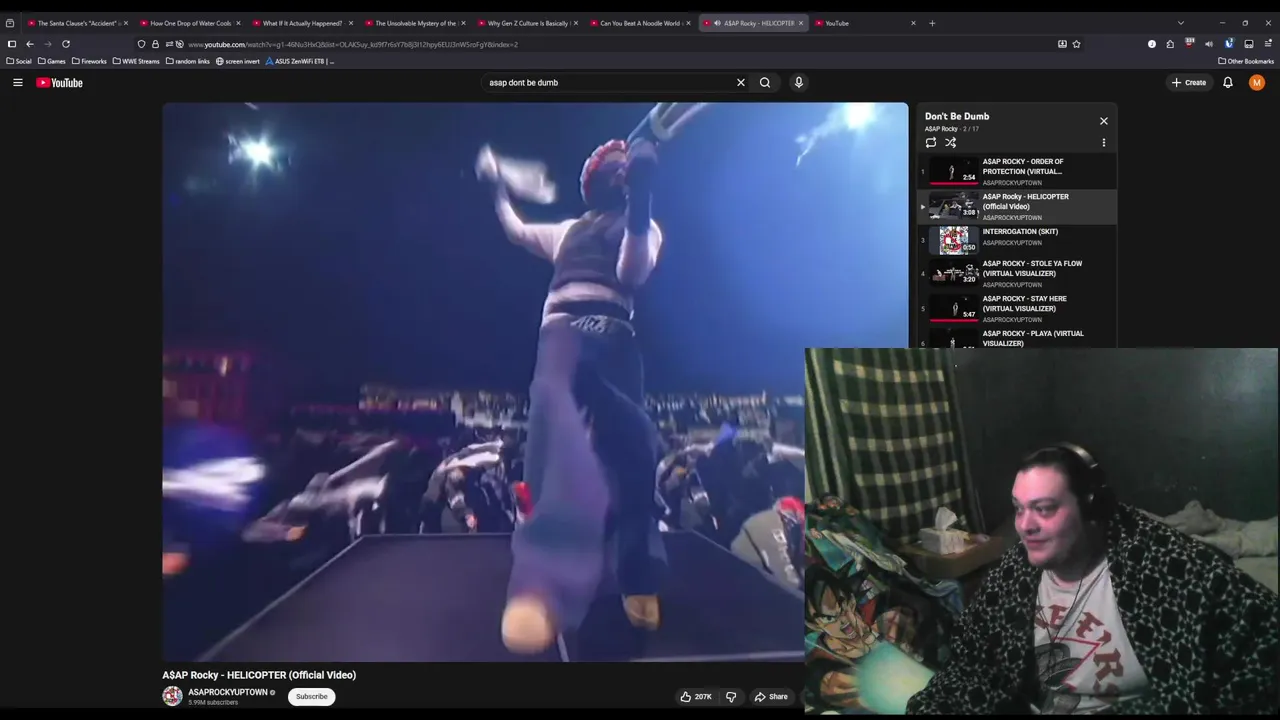Switch to The Unsolvable Mystery tab
This screenshot has width=1280, height=720.
tap(414, 23)
